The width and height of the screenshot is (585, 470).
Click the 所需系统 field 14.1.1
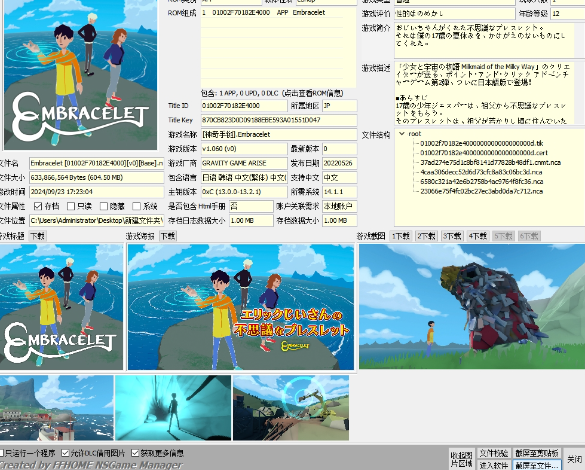click(340, 192)
